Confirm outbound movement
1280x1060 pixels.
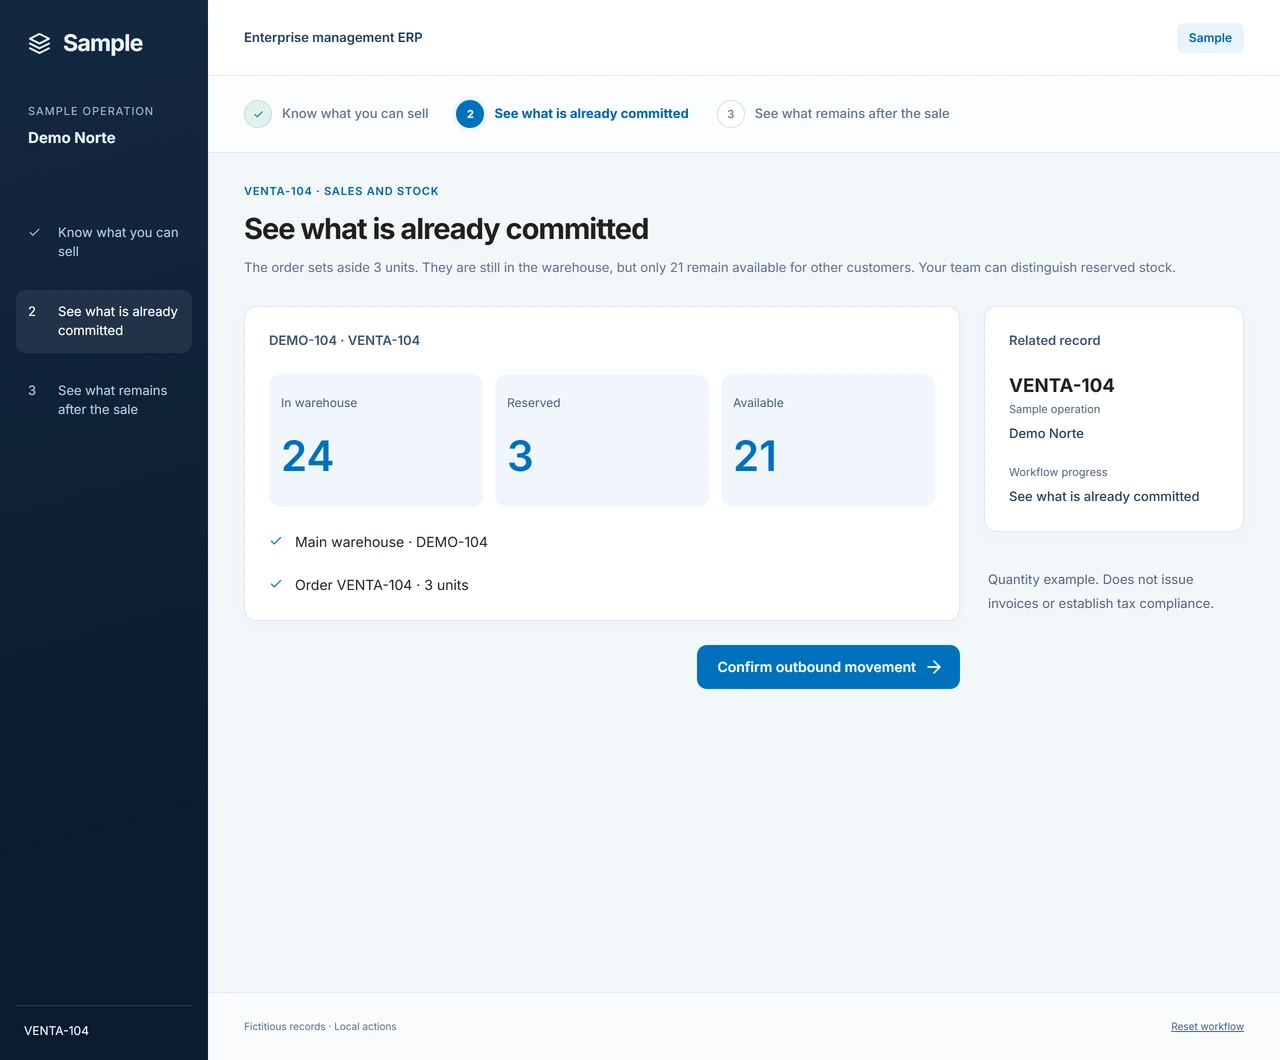point(828,667)
